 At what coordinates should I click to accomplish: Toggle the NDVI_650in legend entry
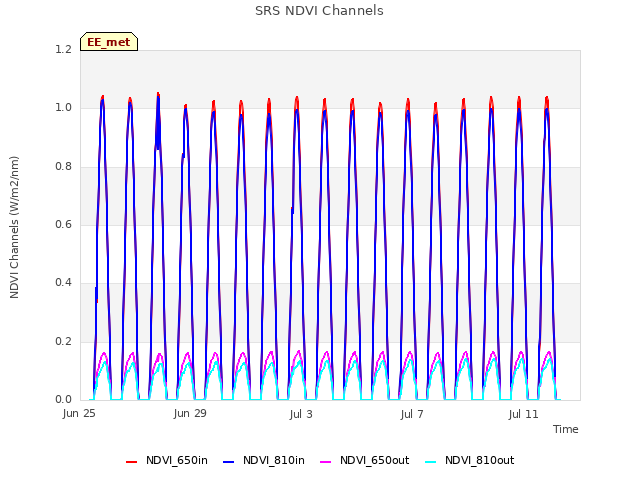point(167,460)
